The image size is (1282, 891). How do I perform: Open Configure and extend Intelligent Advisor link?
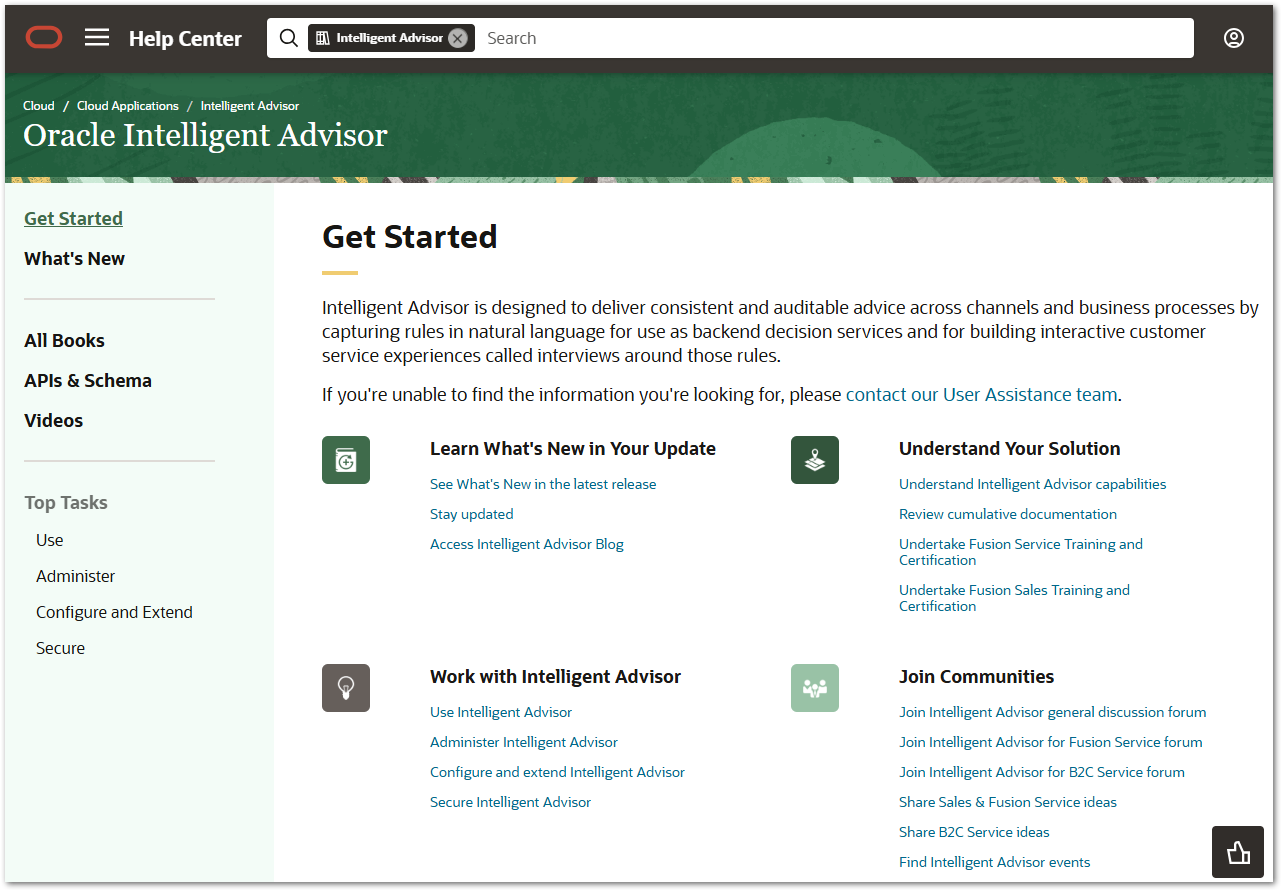pyautogui.click(x=557, y=772)
